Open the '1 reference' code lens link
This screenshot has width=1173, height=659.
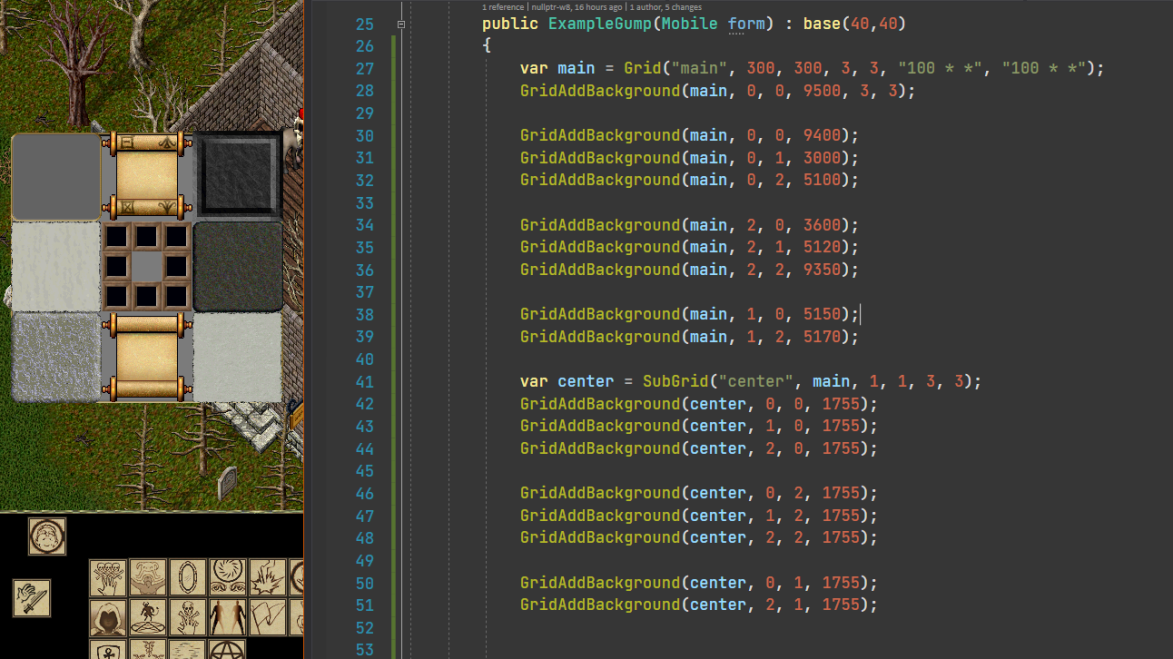(x=503, y=7)
